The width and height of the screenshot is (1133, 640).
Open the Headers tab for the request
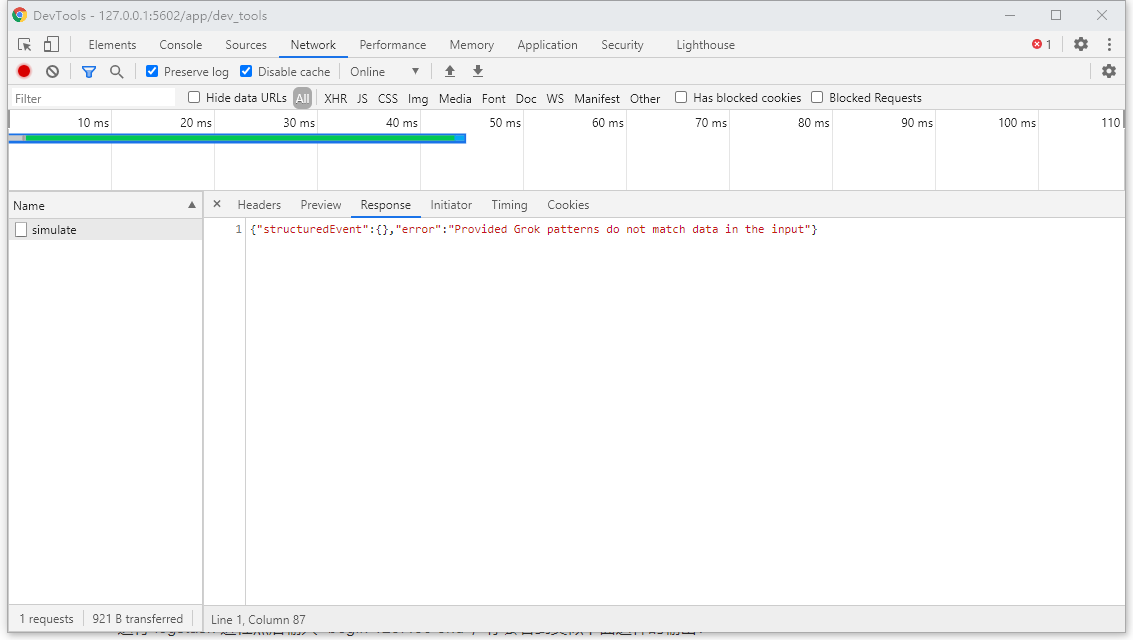(x=259, y=205)
